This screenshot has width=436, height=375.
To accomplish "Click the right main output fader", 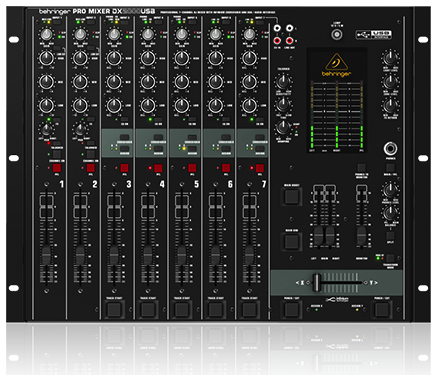I will pyautogui.click(x=330, y=236).
